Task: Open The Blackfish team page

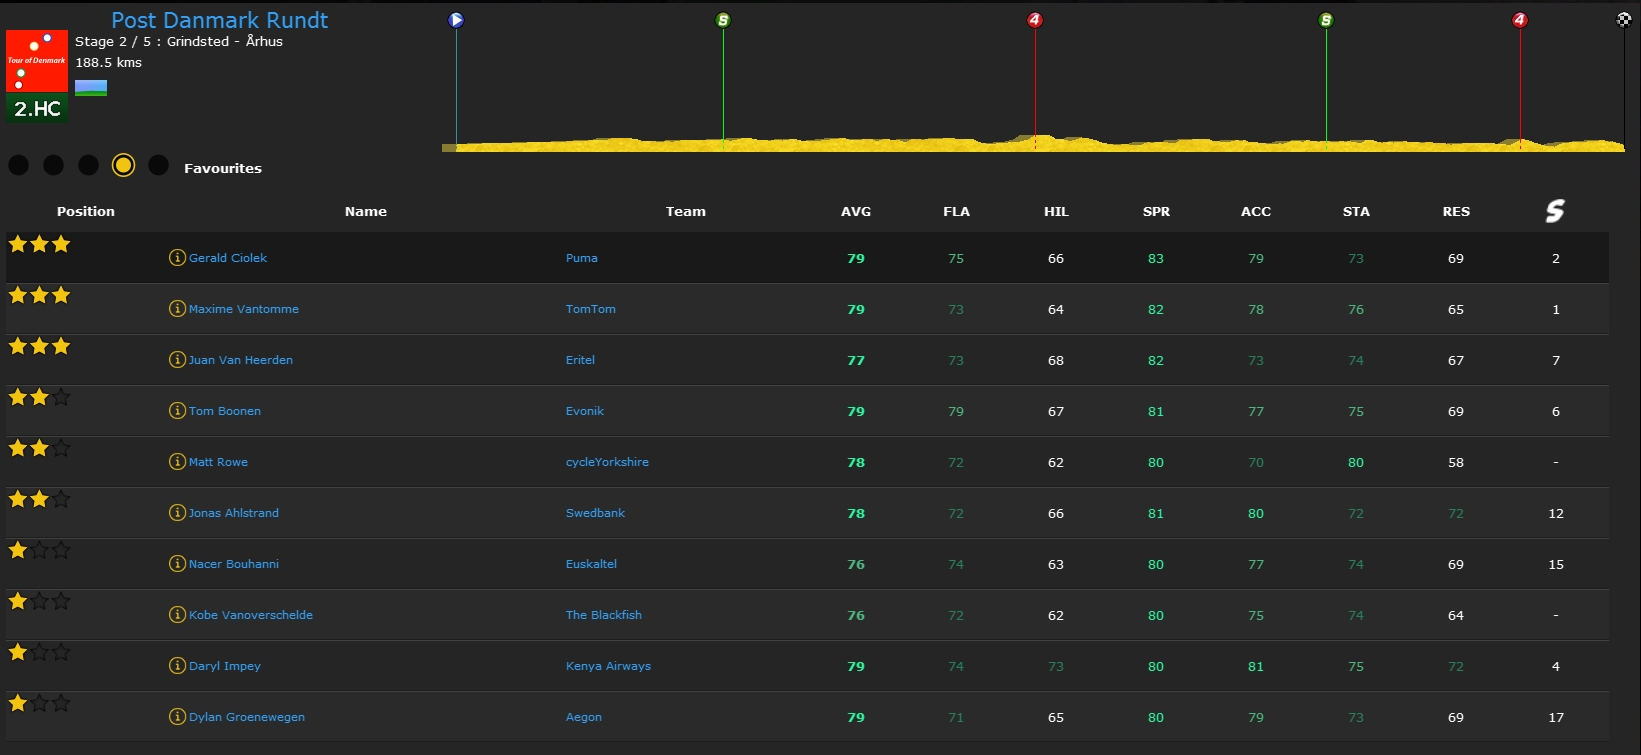Action: point(604,615)
